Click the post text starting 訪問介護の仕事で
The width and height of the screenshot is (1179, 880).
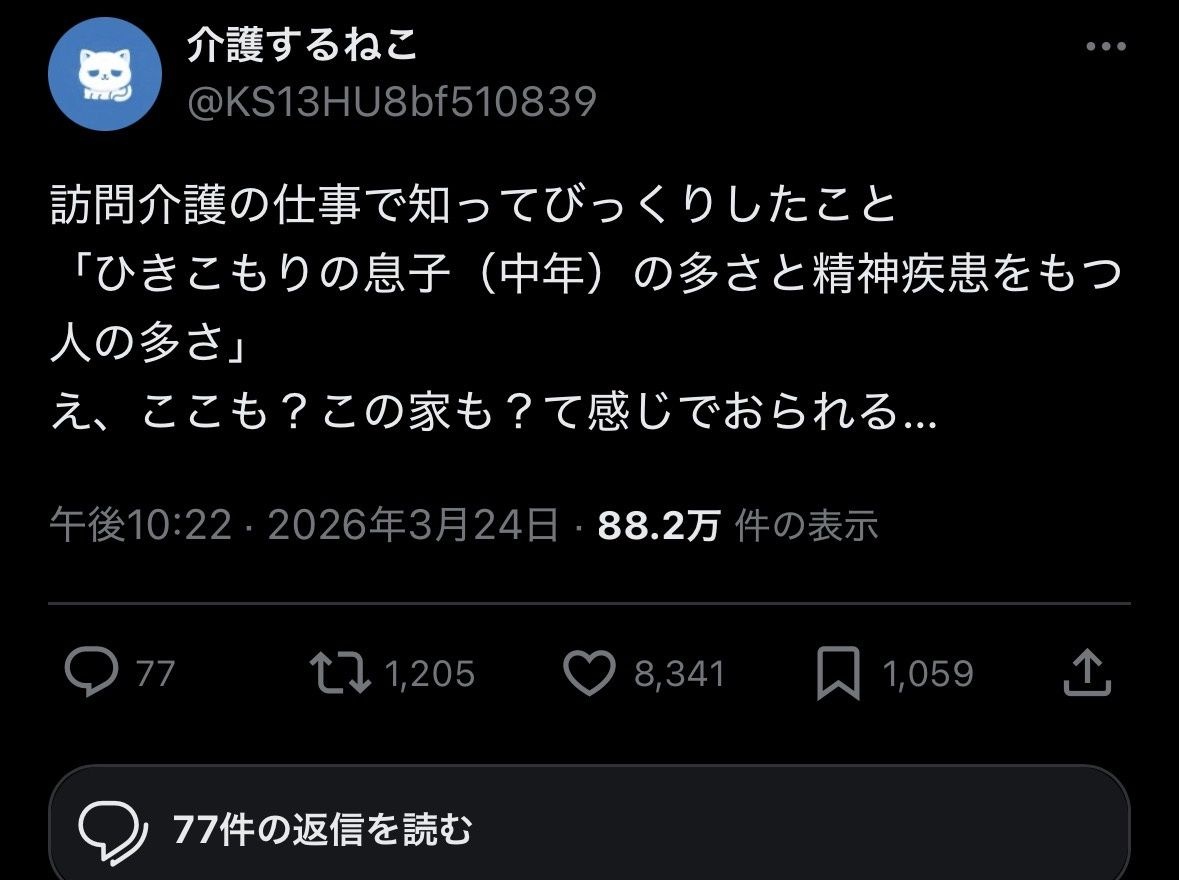coord(586,308)
